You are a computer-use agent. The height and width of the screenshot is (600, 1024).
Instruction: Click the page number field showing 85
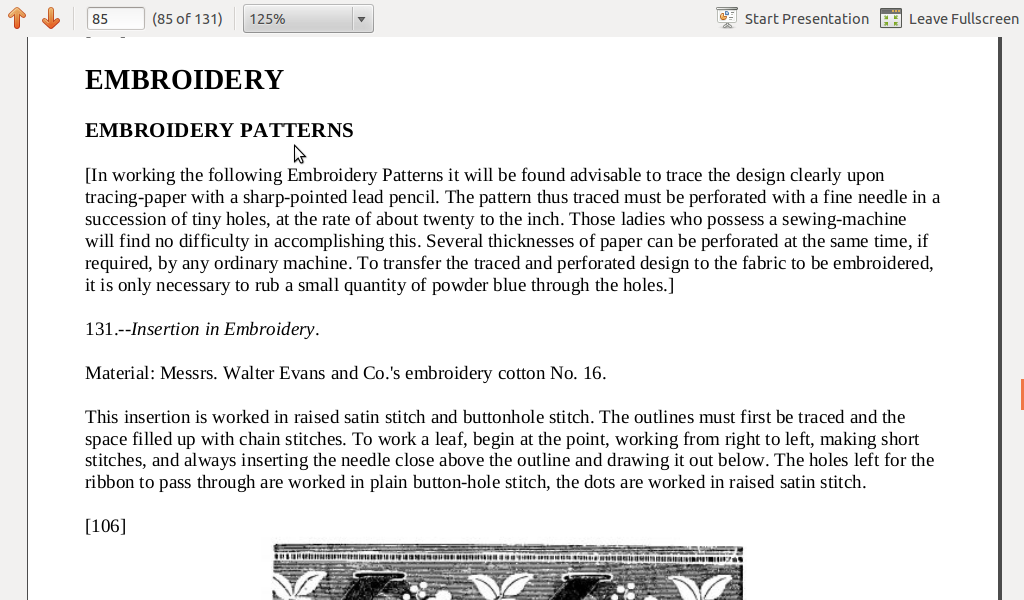[116, 18]
